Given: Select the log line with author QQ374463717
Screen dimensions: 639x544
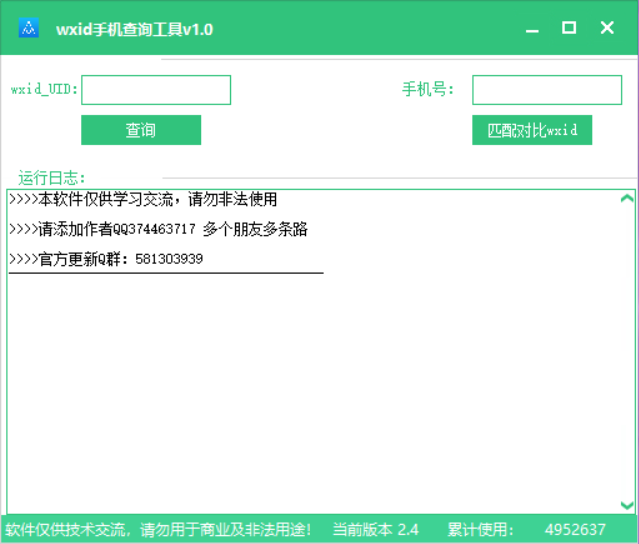Looking at the screenshot, I should click(x=158, y=230).
